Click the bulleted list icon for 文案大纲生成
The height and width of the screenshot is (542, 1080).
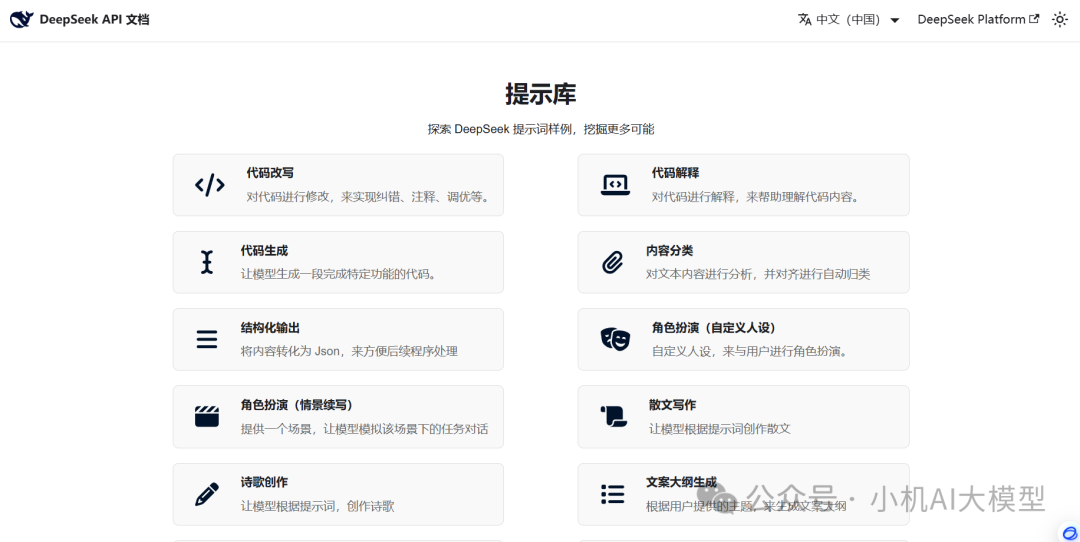pos(612,494)
